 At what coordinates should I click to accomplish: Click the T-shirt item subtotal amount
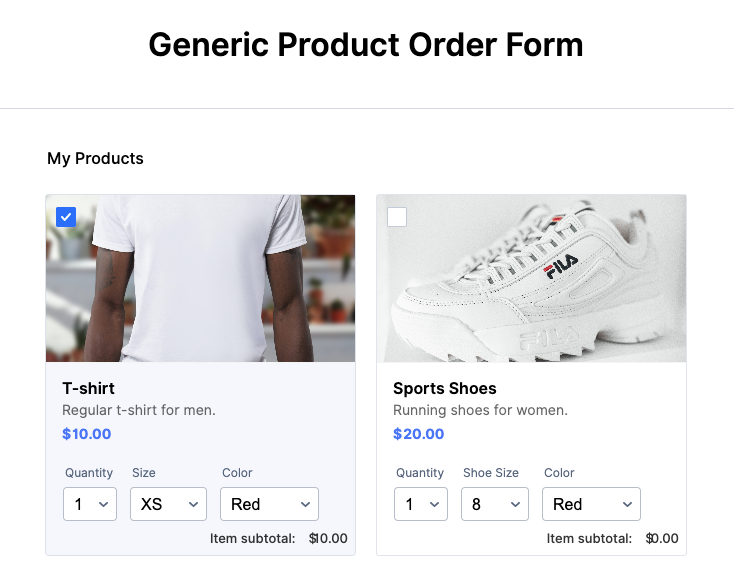click(x=328, y=538)
